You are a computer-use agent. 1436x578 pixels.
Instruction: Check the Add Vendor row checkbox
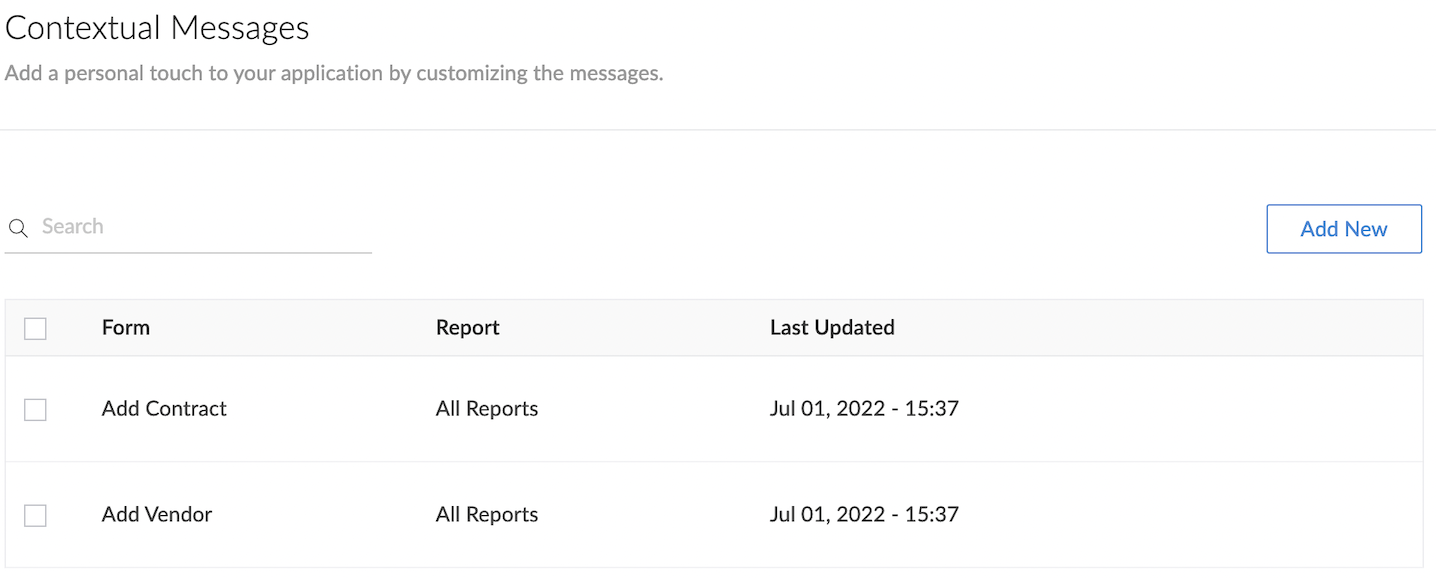click(35, 515)
